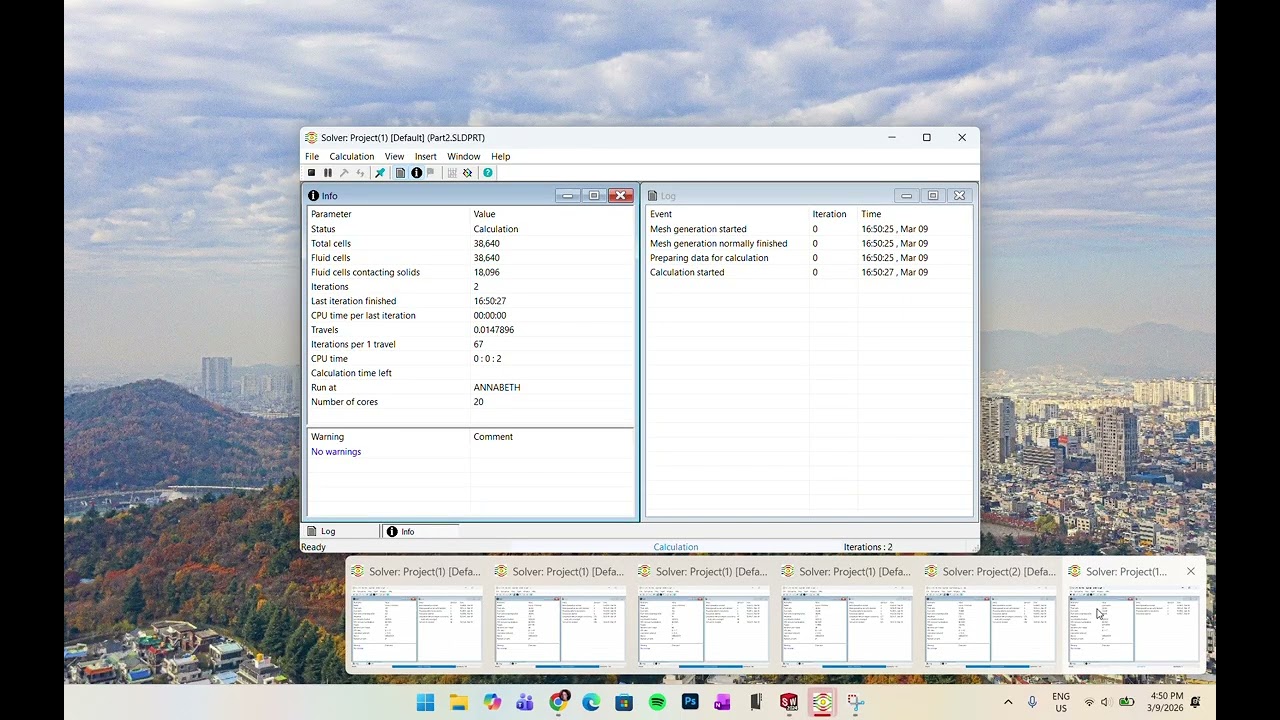The height and width of the screenshot is (720, 1280).
Task: Select Preparing data for calculation log event
Action: tap(809, 258)
